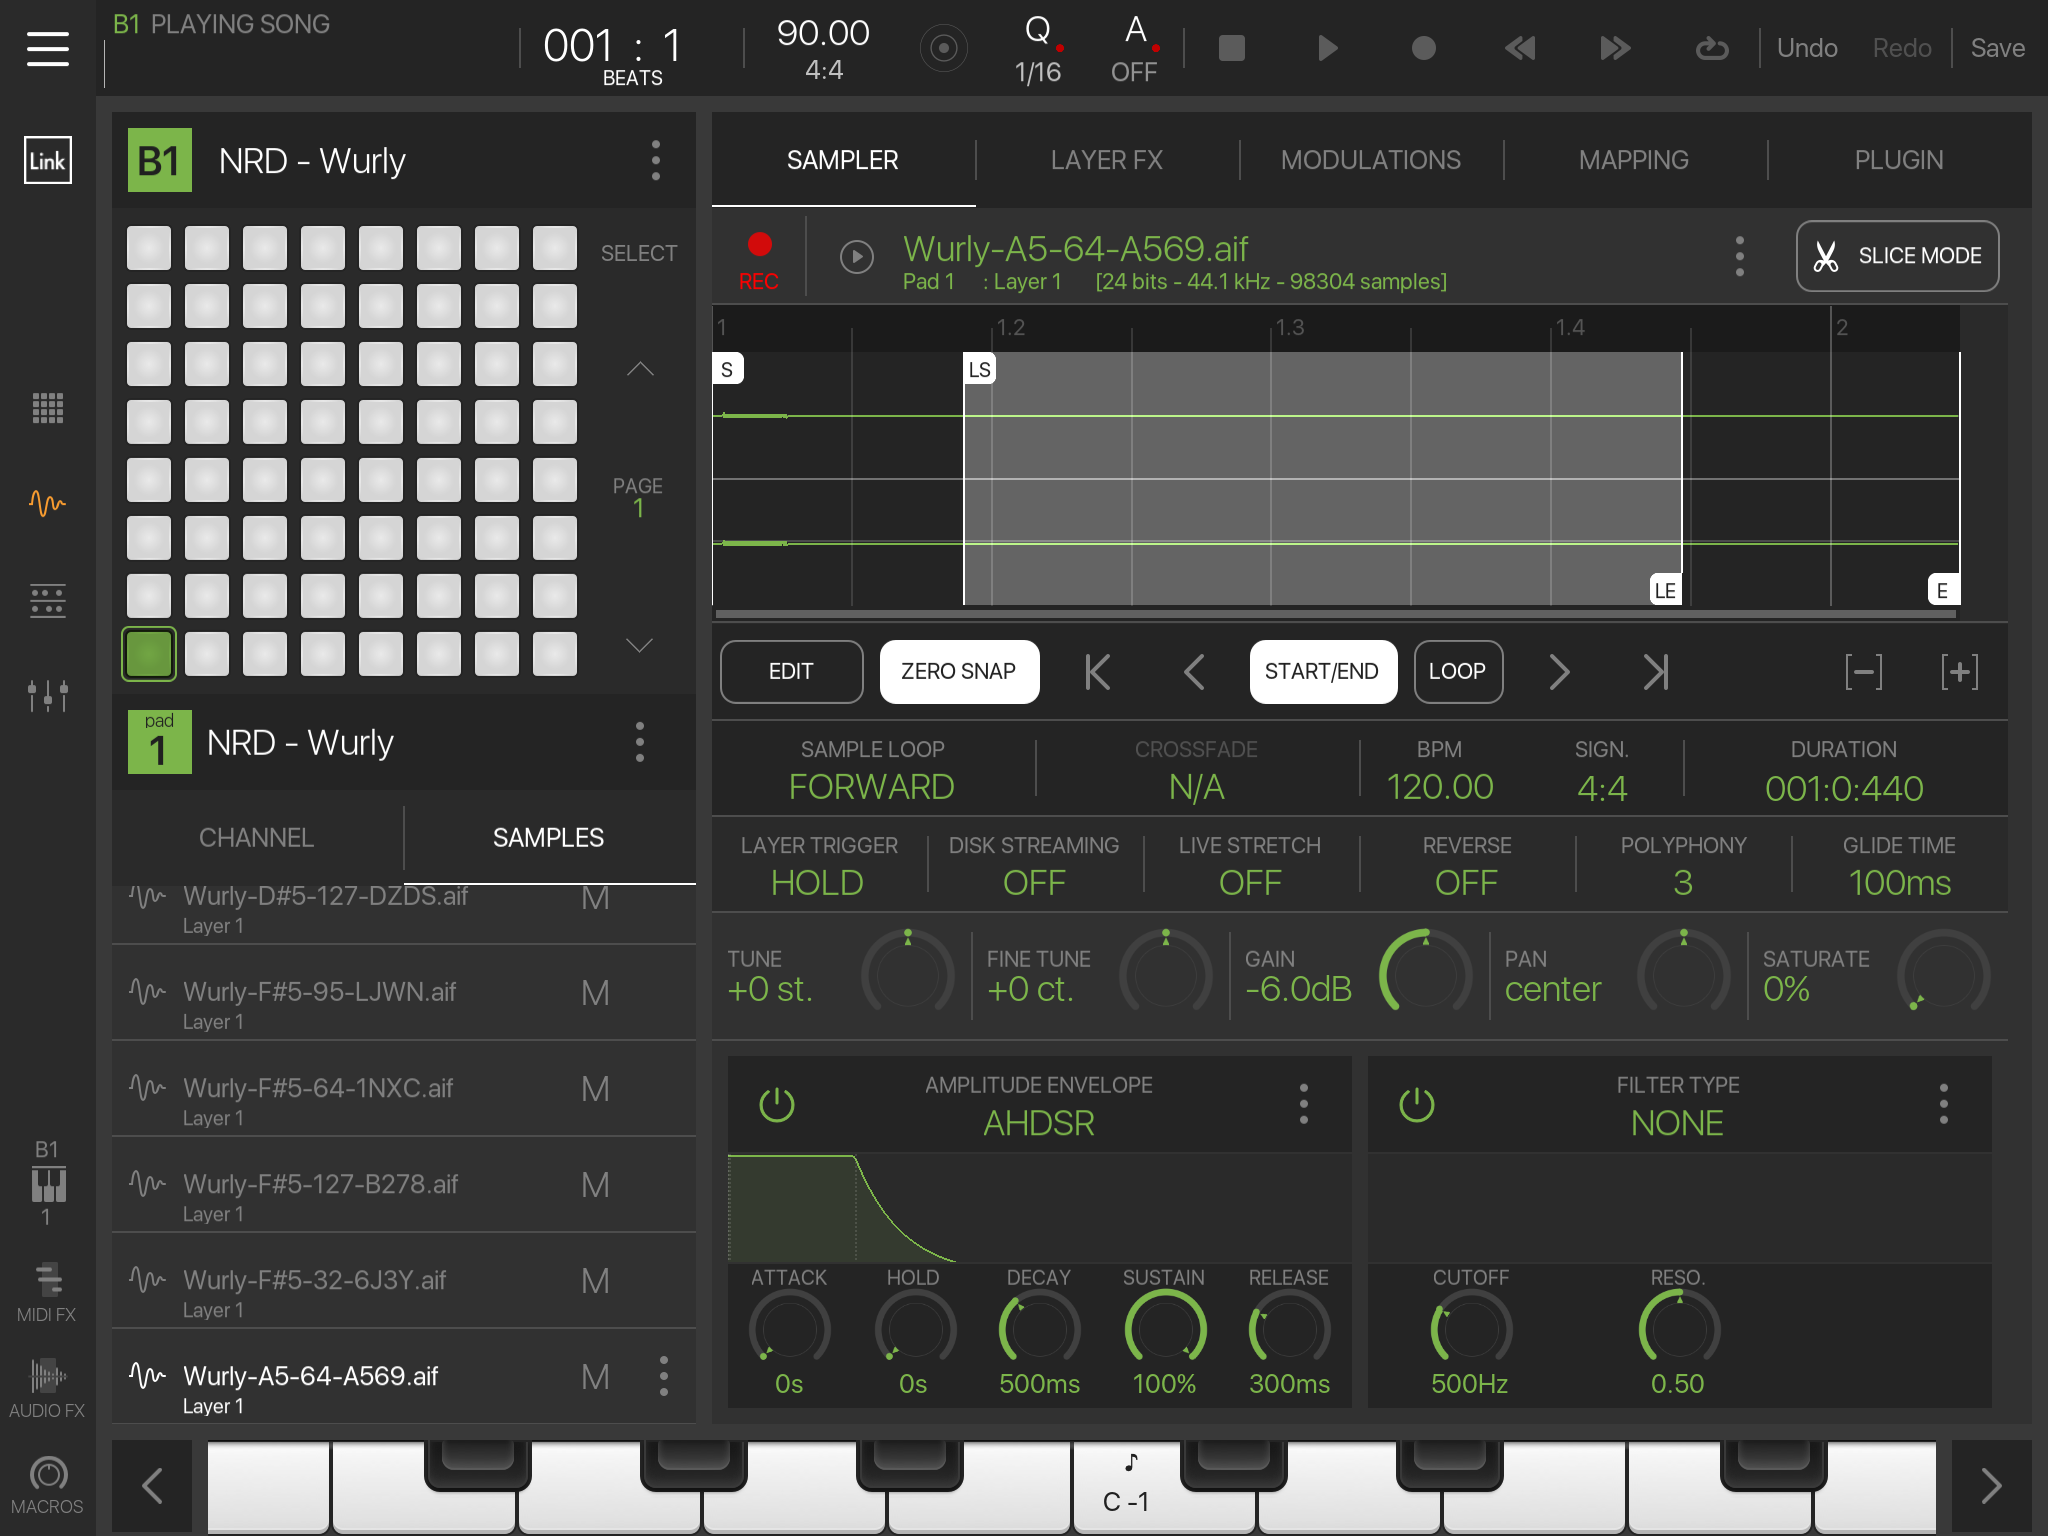
Task: Change SAMPLE LOOP mode from FORWARD
Action: (871, 787)
